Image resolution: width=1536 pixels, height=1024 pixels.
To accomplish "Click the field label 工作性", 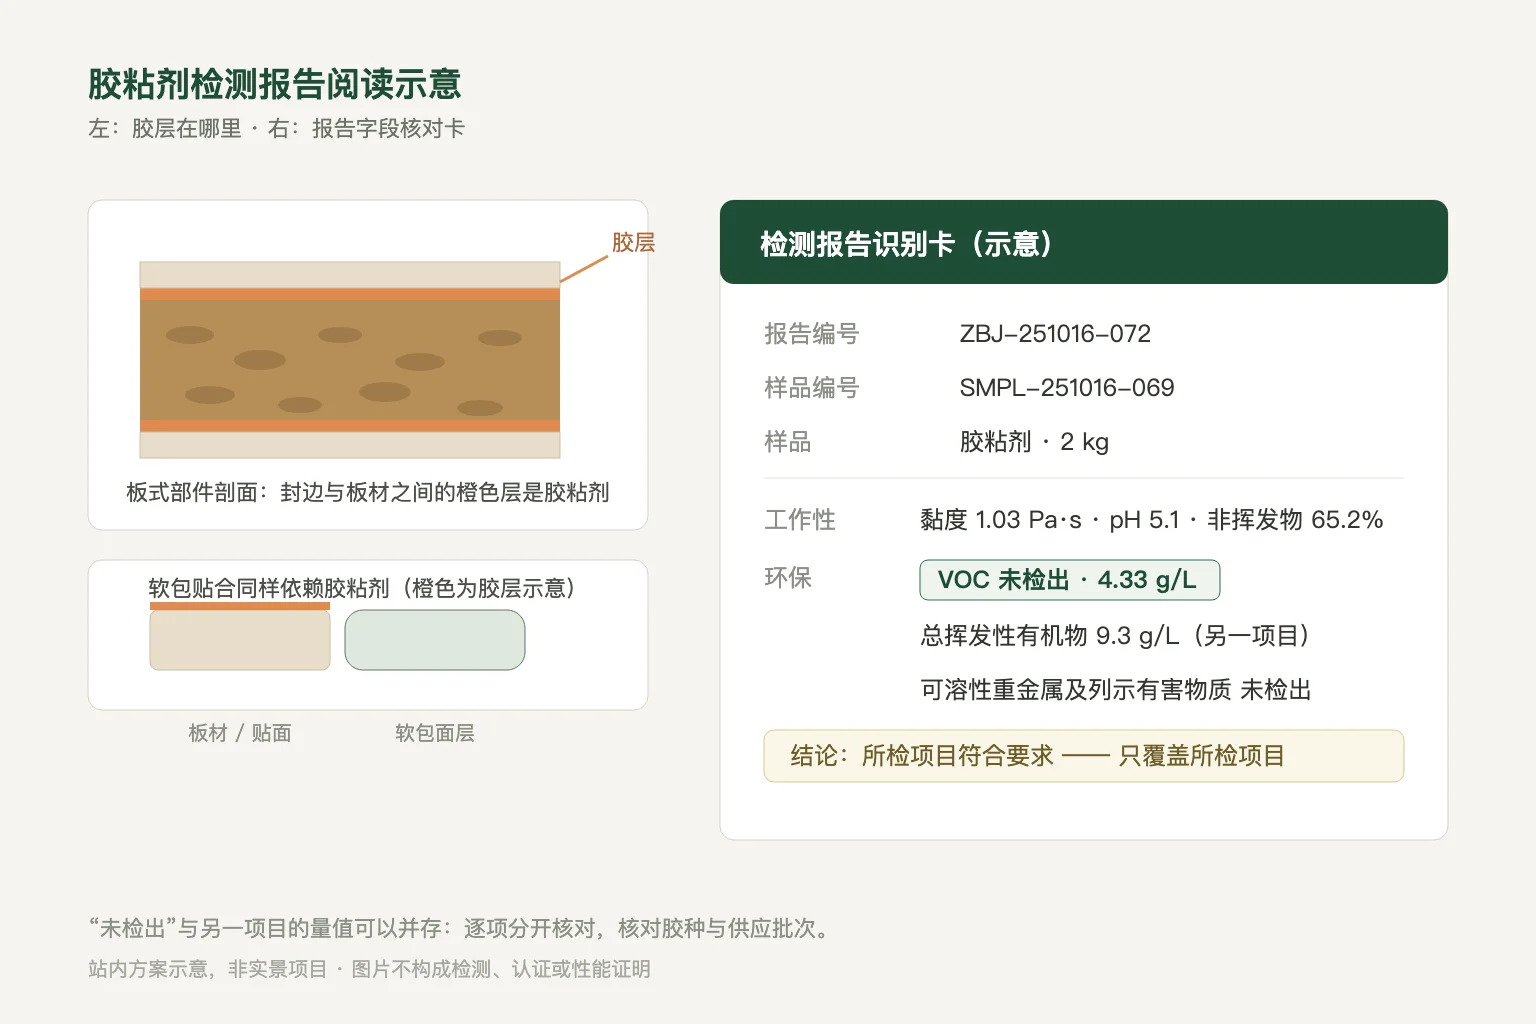I will coord(800,520).
